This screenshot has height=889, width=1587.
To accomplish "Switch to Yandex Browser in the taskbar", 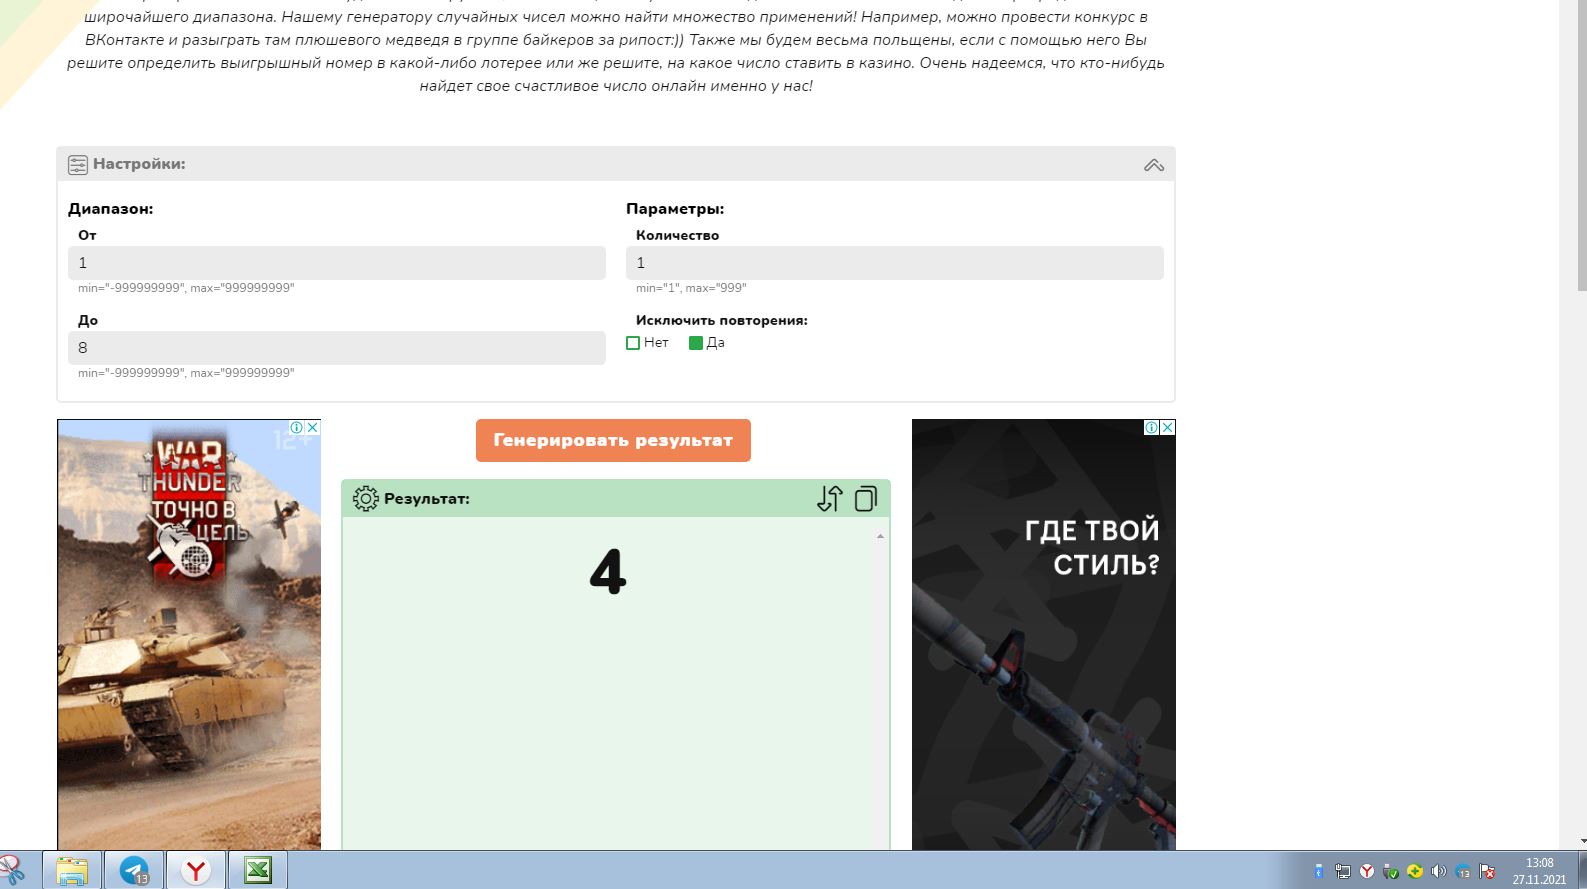I will [196, 870].
